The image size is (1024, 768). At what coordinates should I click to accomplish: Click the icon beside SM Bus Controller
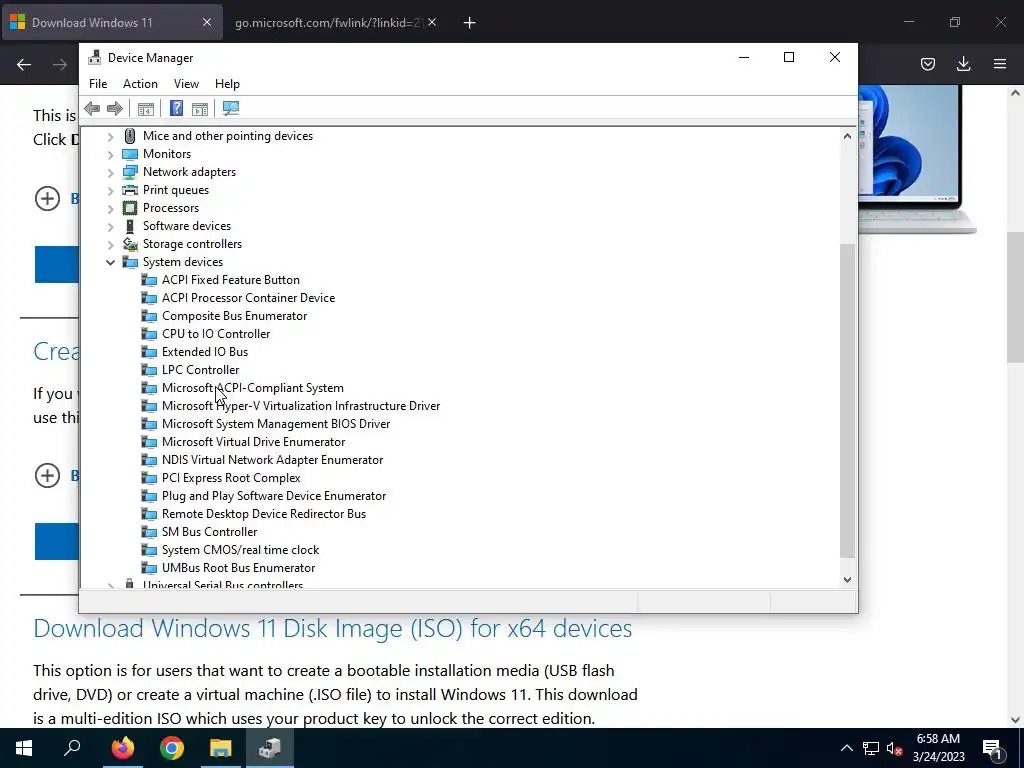pos(150,532)
